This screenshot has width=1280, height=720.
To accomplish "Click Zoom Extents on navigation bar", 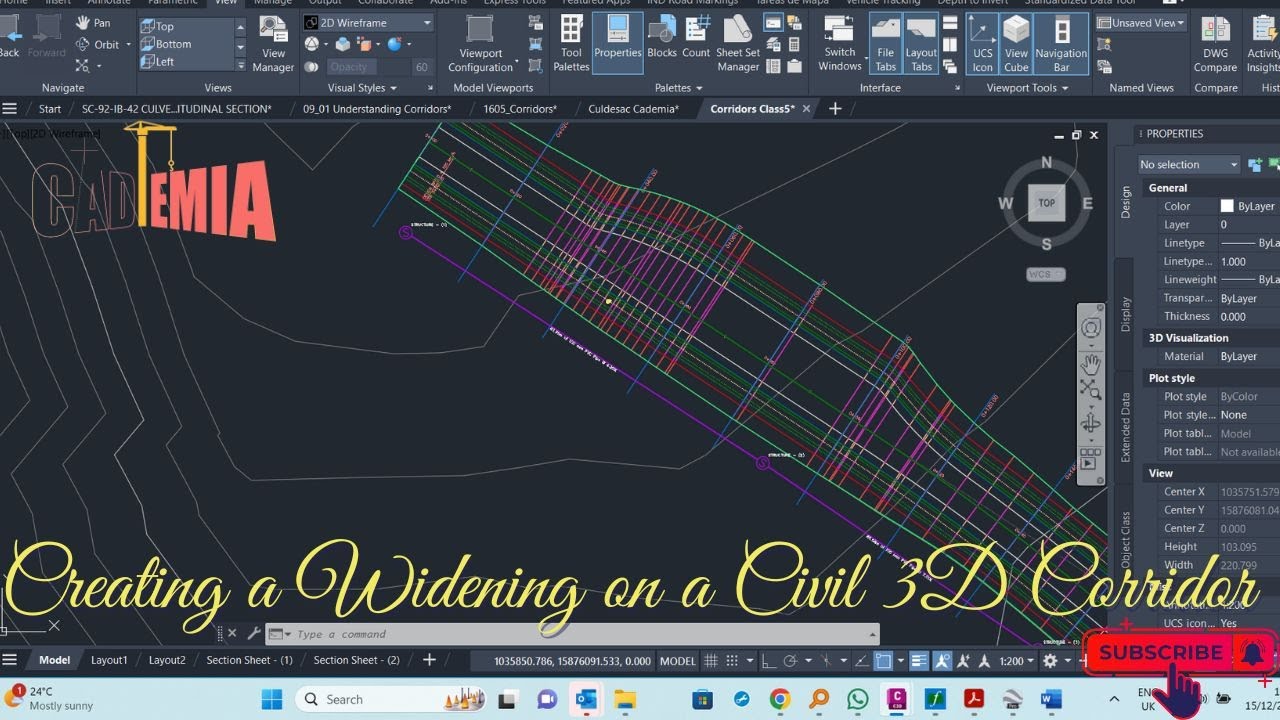I will (1091, 390).
